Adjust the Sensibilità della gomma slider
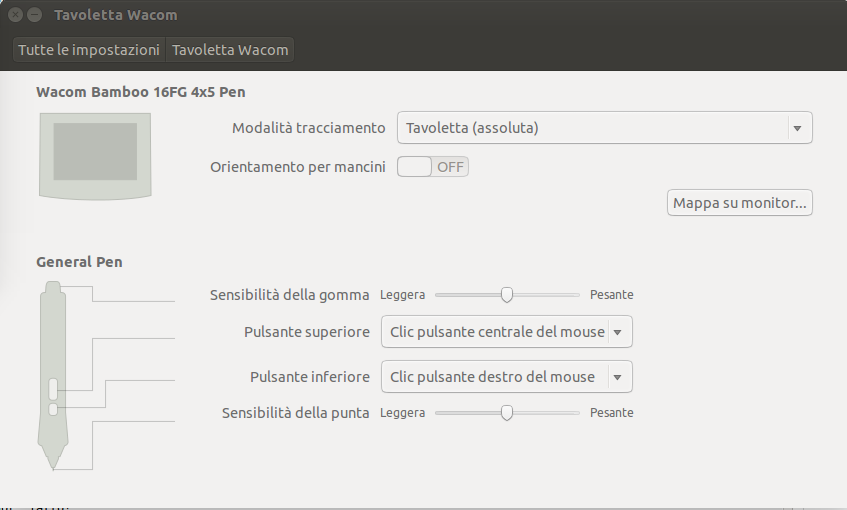 point(507,295)
